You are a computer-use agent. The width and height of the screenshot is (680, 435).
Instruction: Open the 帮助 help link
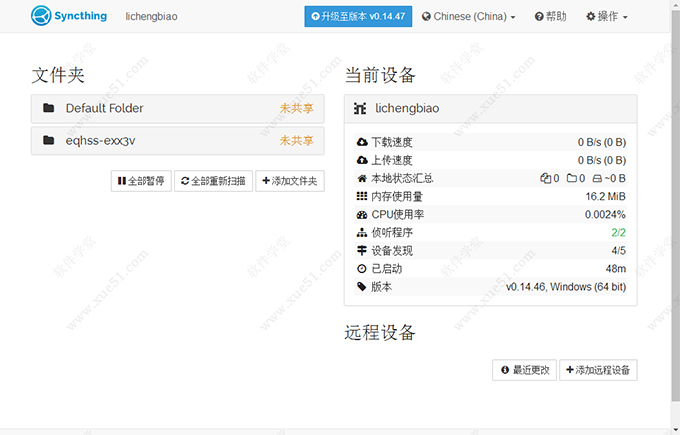tap(550, 17)
